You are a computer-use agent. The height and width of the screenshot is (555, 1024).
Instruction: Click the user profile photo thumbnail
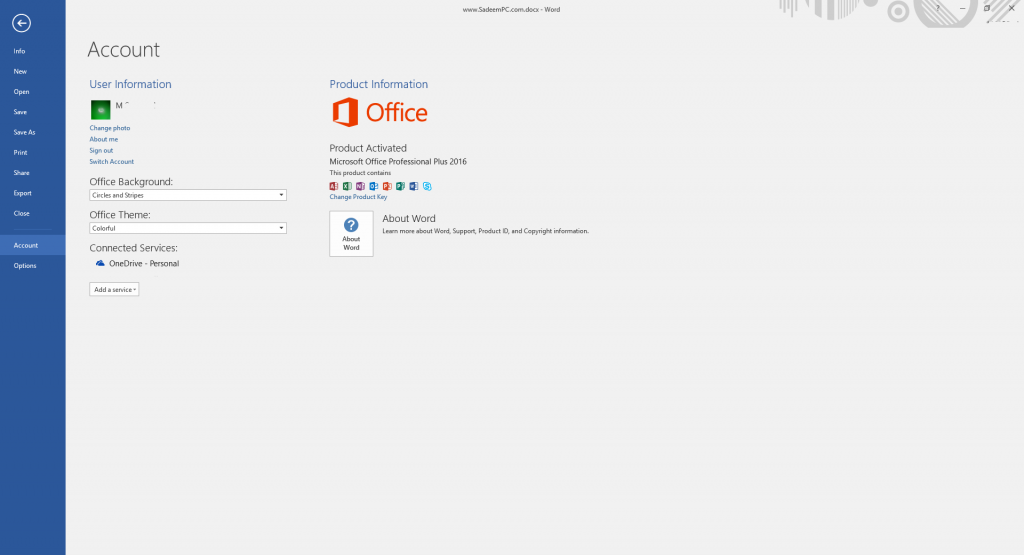point(101,110)
